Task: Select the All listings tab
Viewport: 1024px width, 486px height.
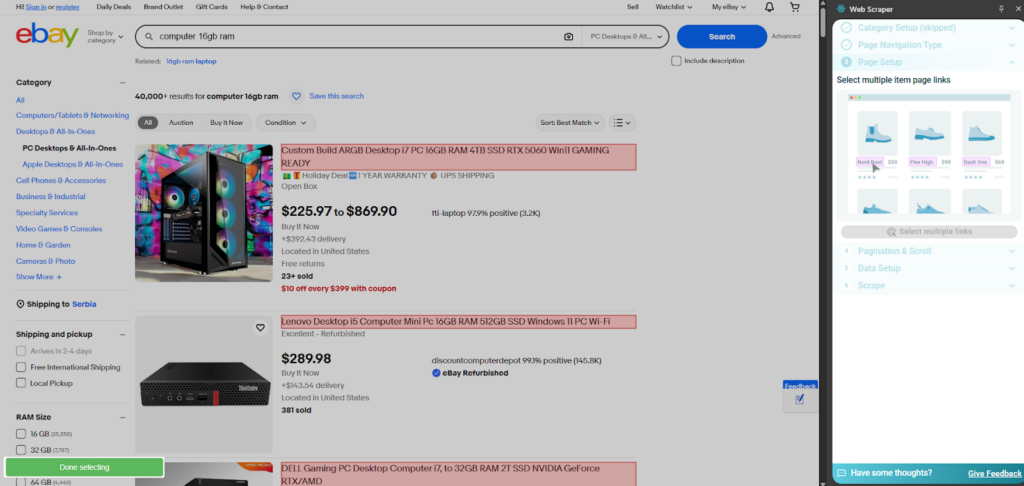Action: point(148,123)
